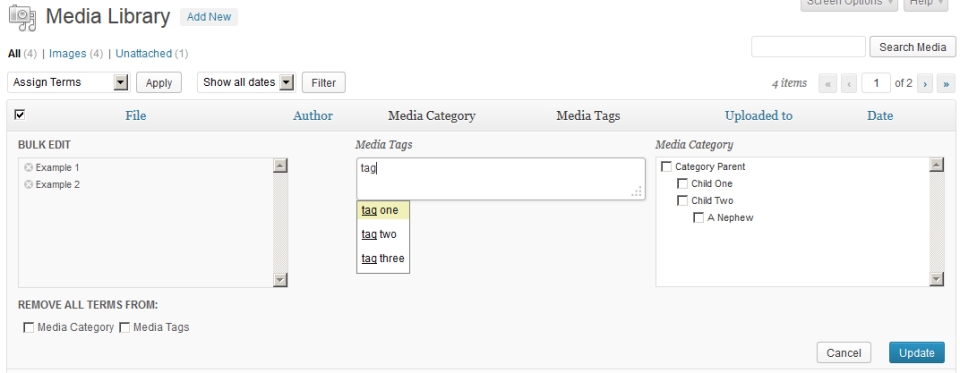Choose 'tag one' suggestion
The image size is (960, 373).
point(383,211)
